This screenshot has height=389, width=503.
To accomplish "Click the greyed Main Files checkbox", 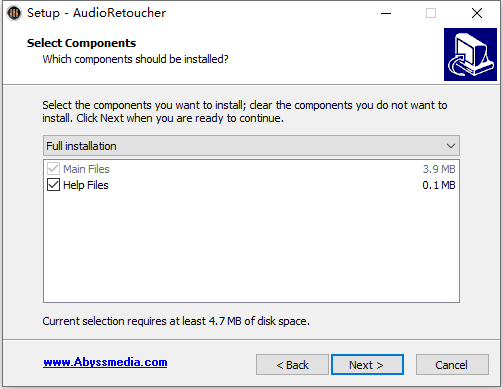I will [53, 169].
